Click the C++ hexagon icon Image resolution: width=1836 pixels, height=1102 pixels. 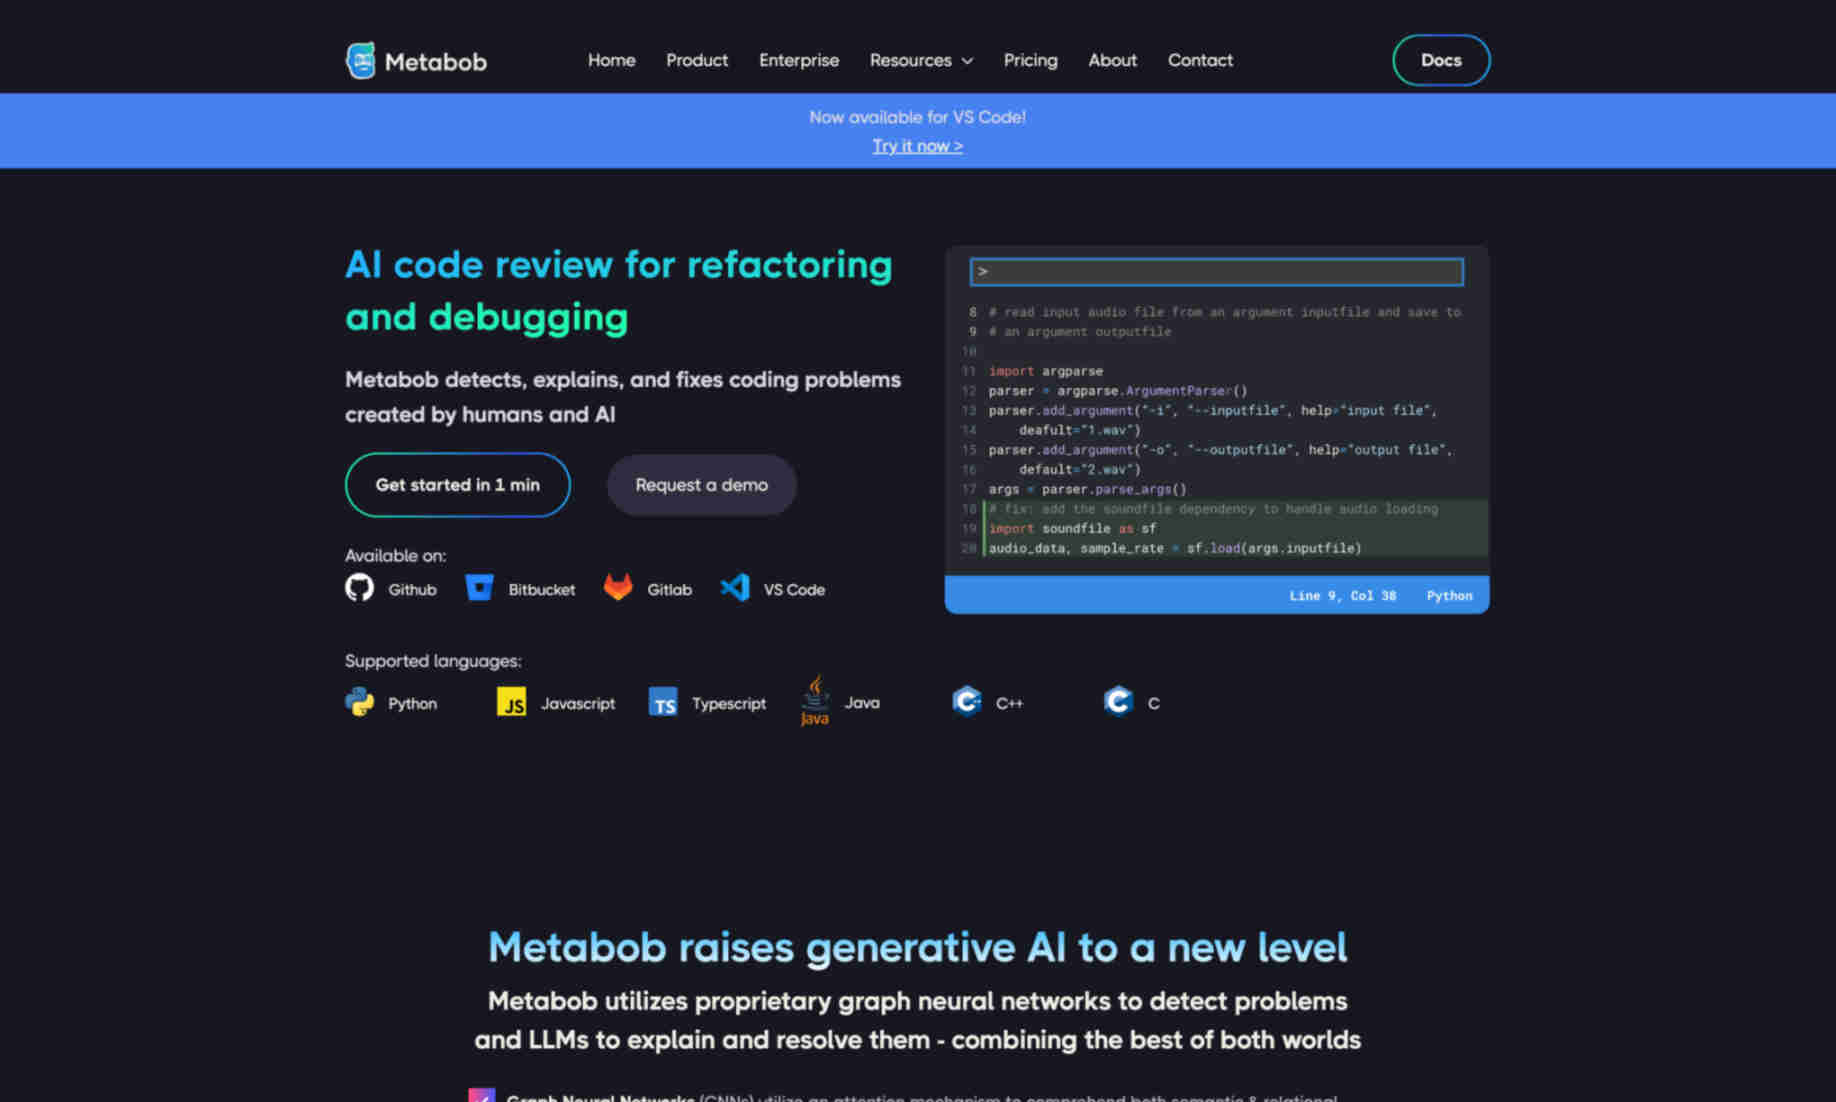point(967,701)
